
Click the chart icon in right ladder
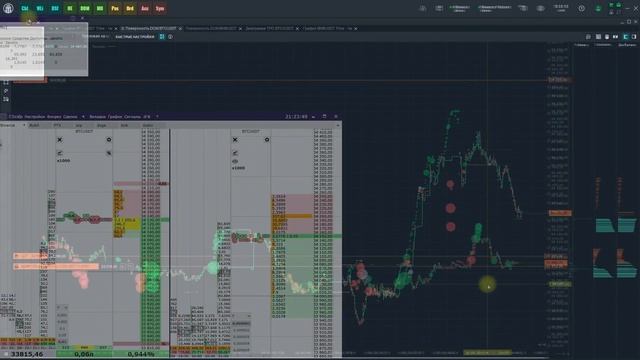coord(235,153)
